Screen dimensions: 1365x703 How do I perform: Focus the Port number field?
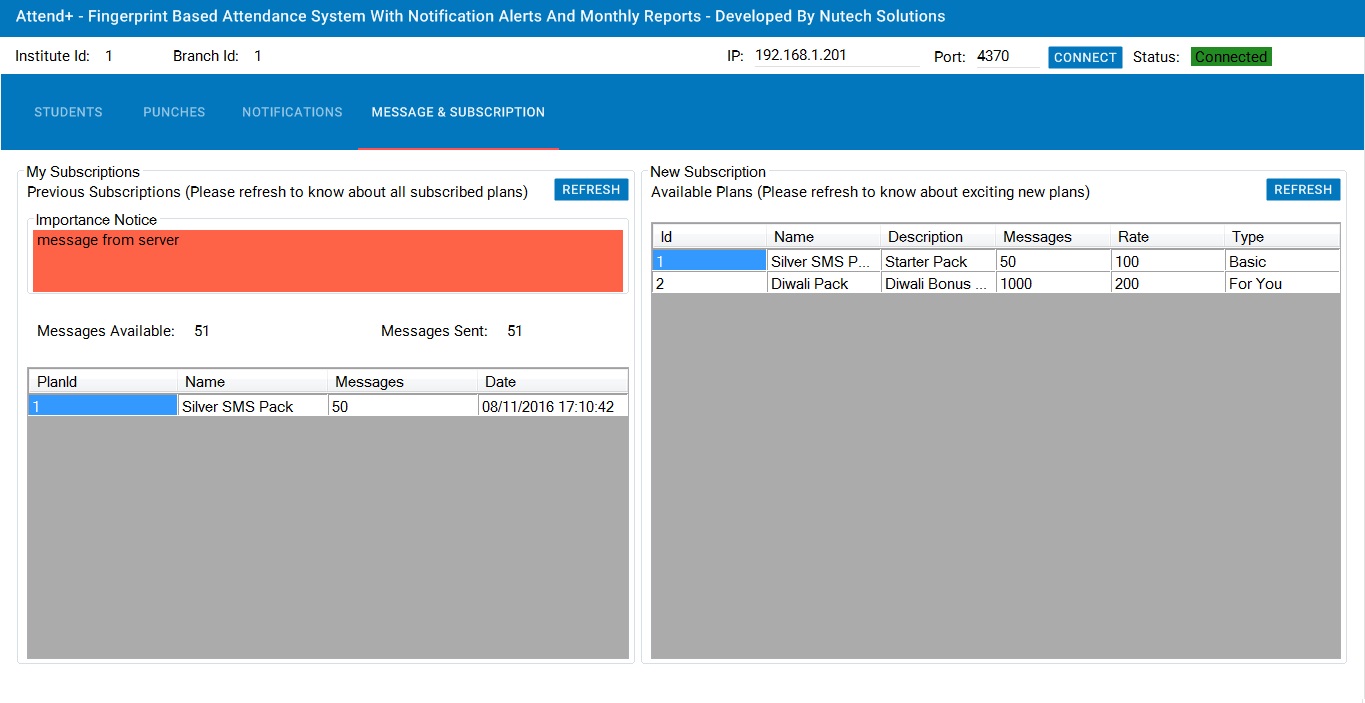[1007, 56]
